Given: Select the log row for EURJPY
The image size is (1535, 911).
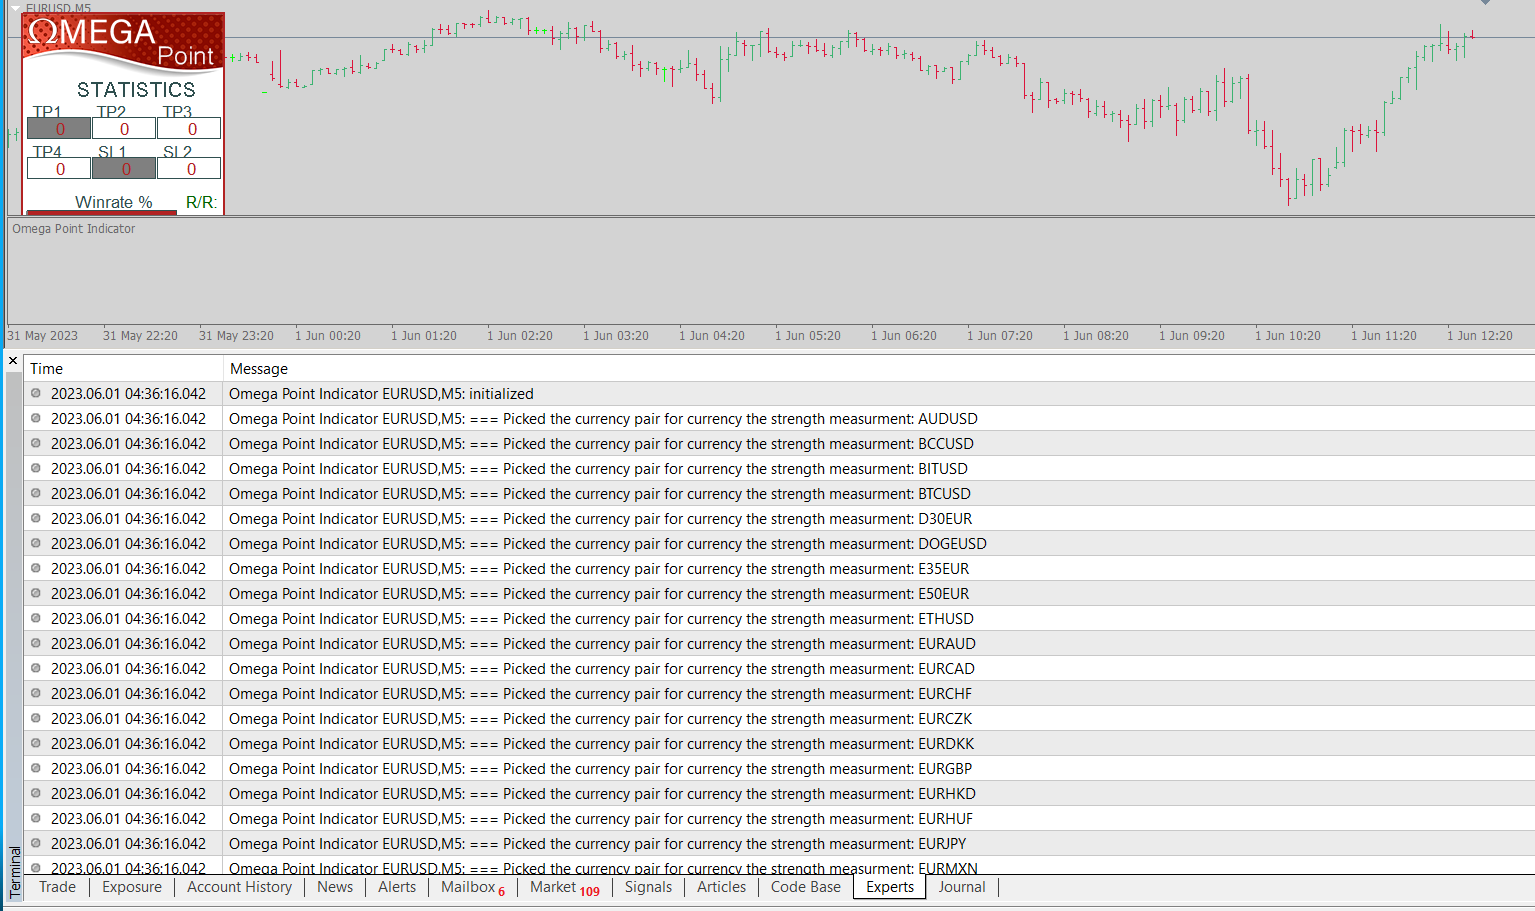Looking at the screenshot, I should [780, 844].
